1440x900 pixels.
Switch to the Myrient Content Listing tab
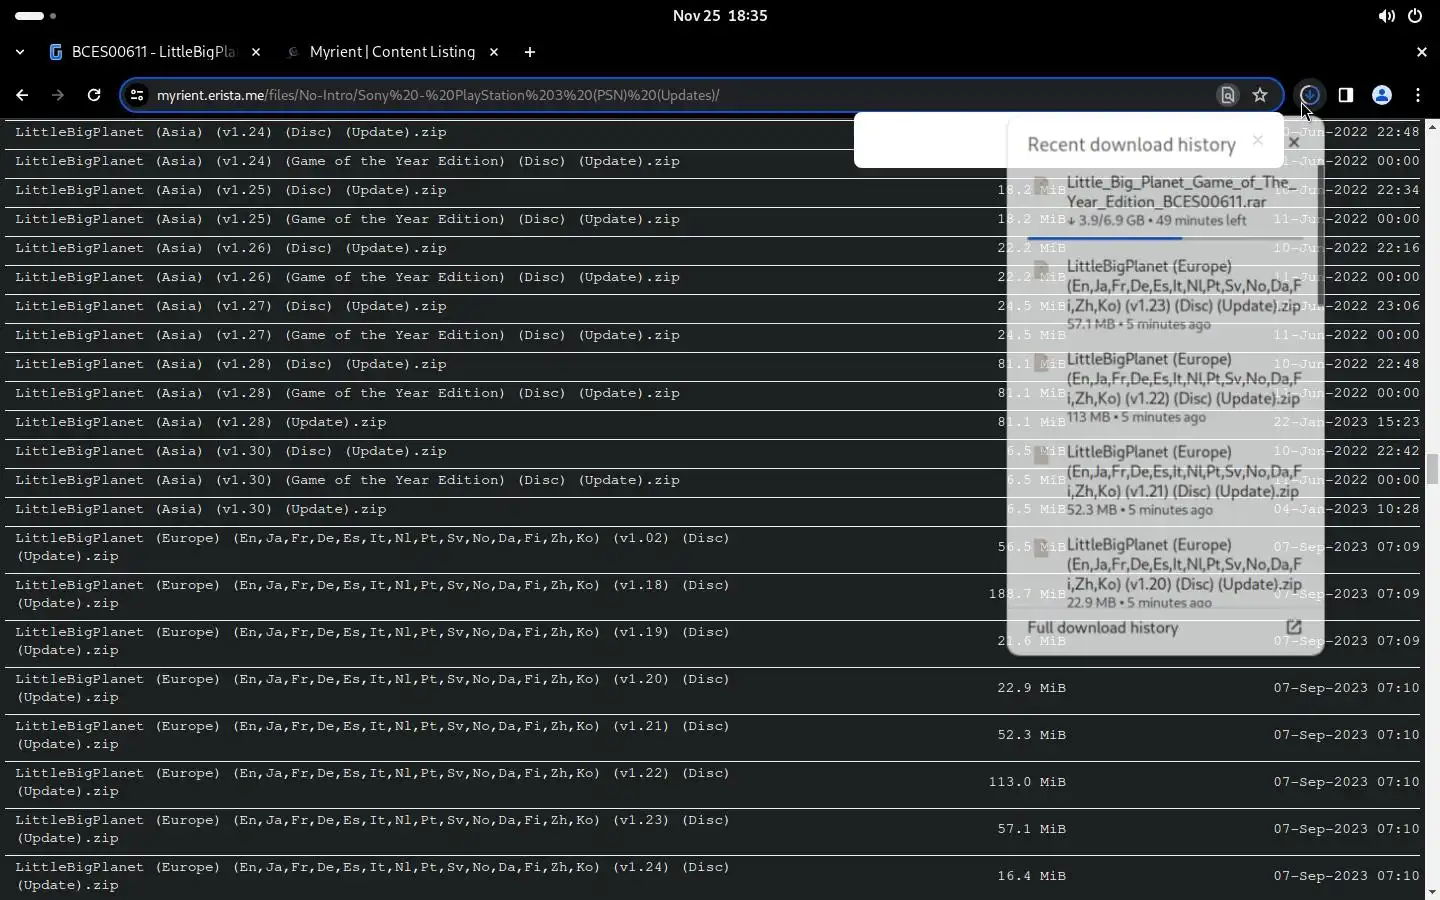tap(392, 52)
